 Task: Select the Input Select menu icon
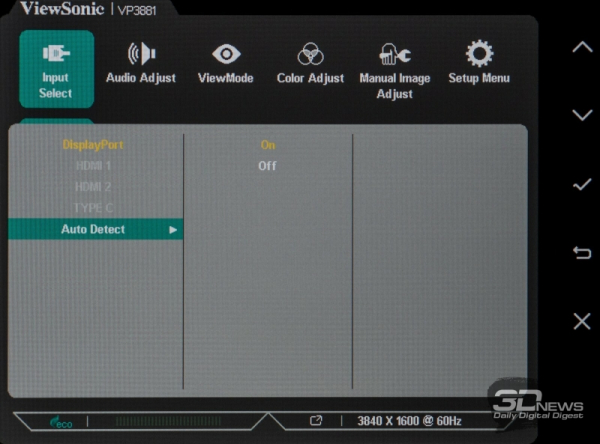56,54
